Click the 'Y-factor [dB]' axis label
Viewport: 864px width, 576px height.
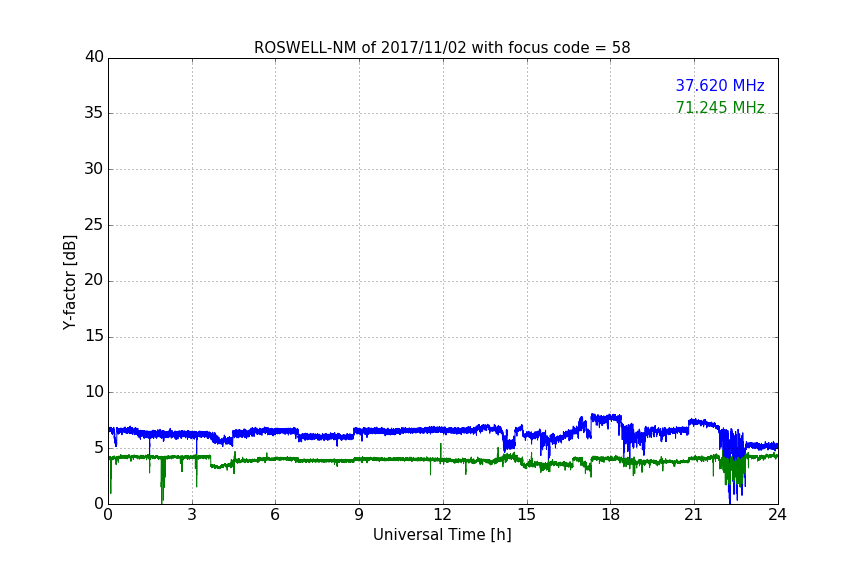point(69,282)
